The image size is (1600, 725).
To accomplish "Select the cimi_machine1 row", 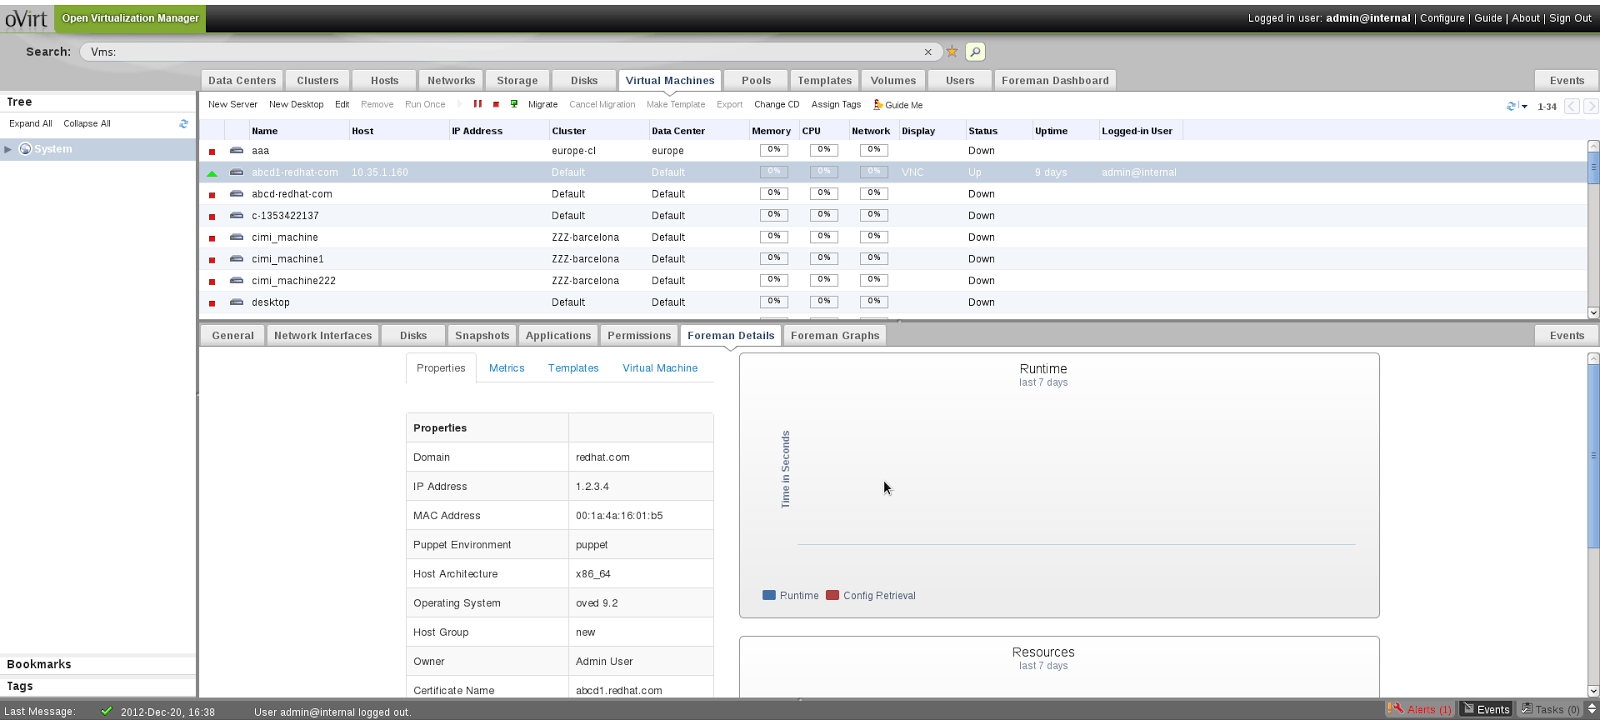I will [288, 259].
